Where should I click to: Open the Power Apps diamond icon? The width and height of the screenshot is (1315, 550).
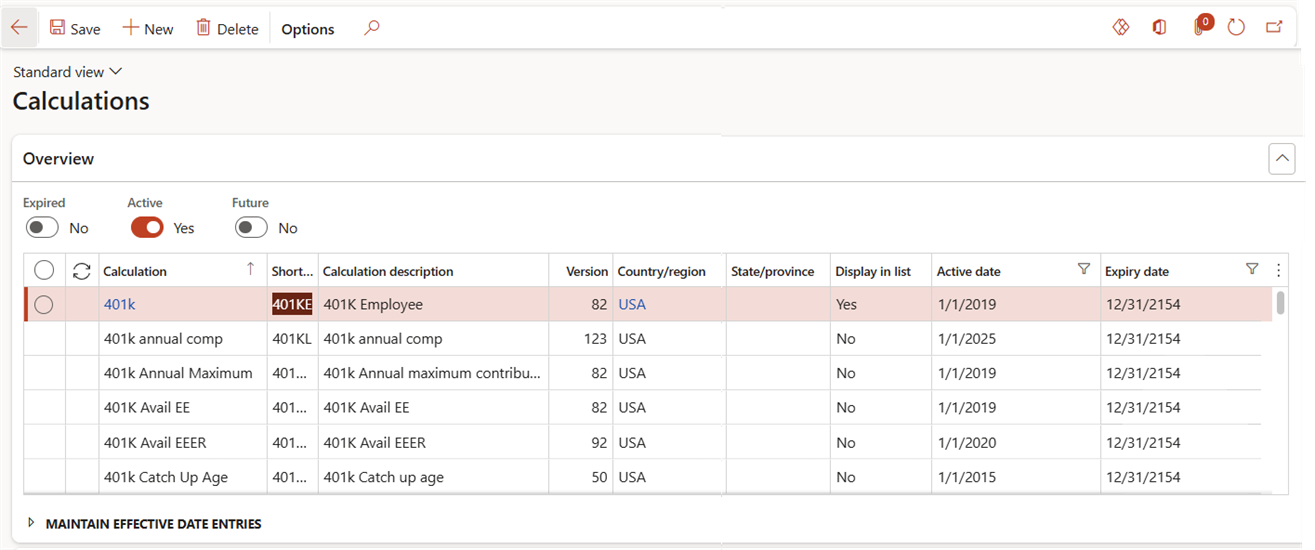pyautogui.click(x=1121, y=28)
